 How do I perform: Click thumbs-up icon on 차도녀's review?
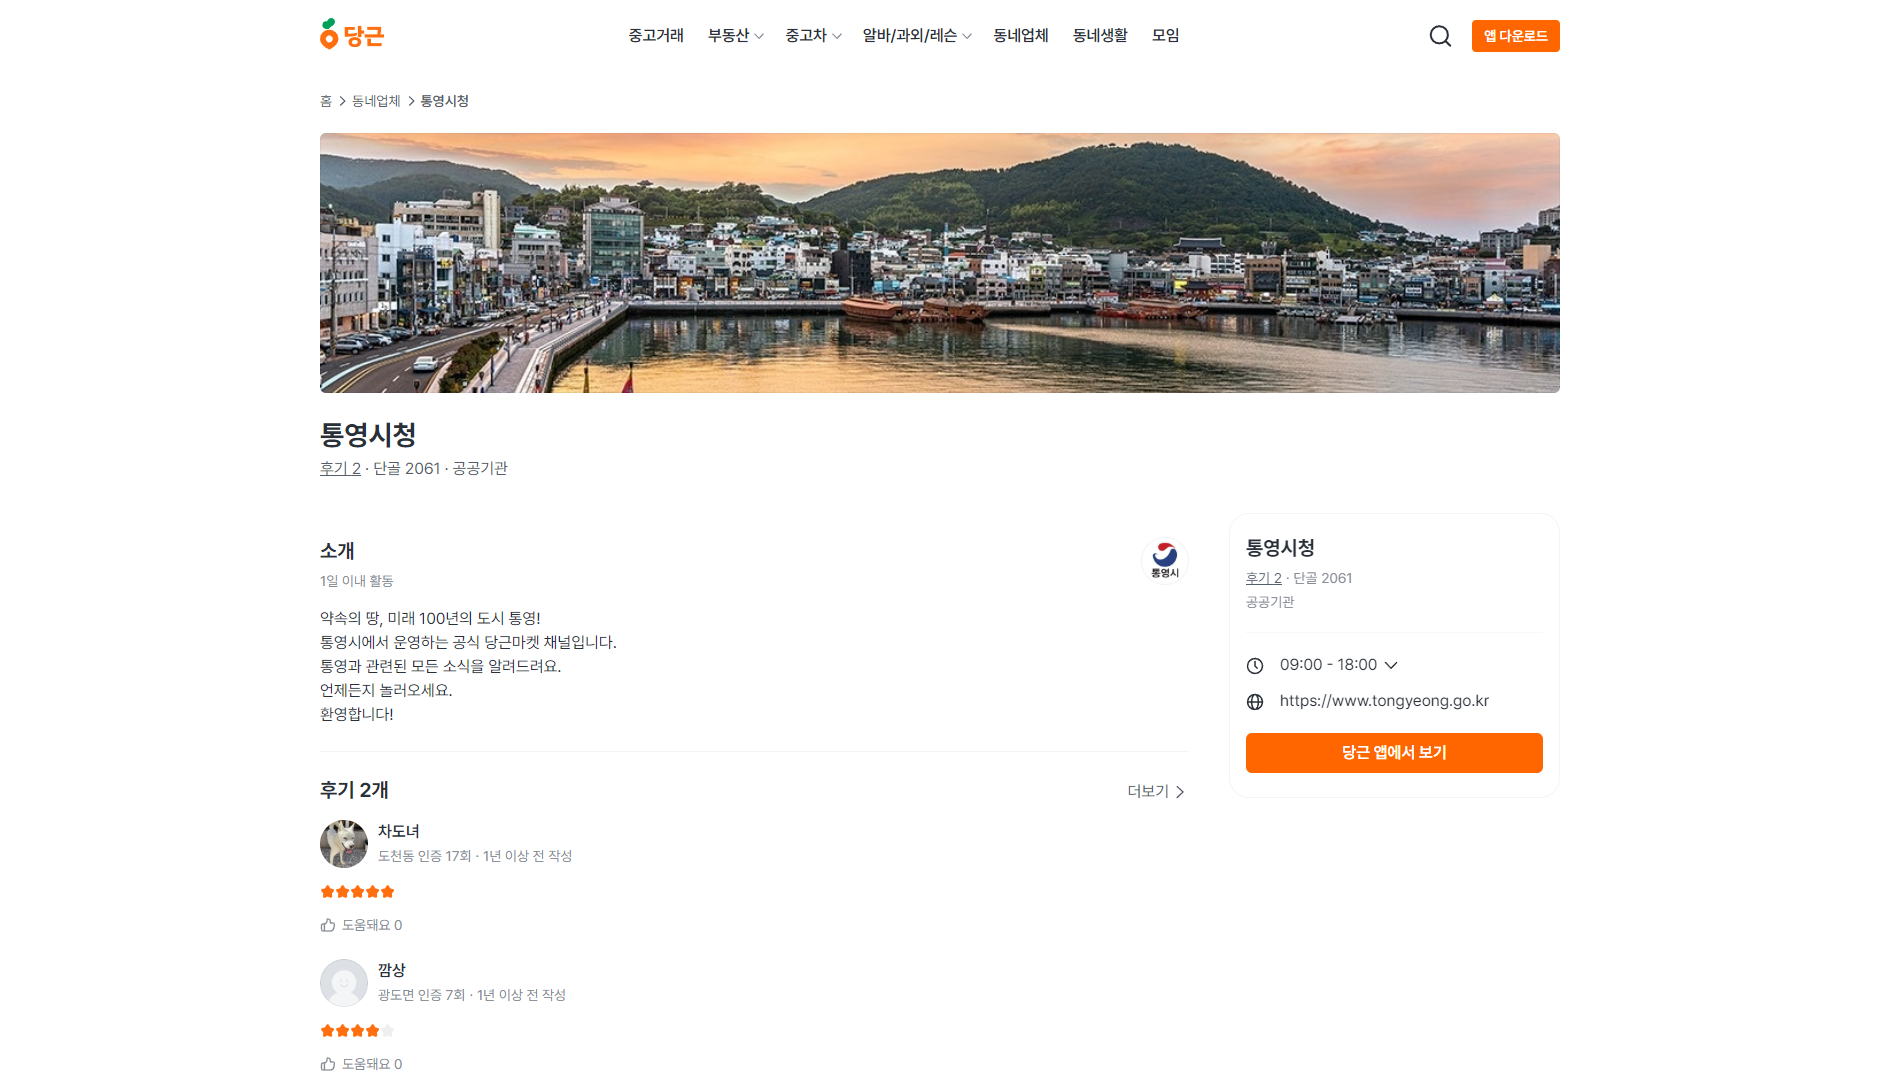pos(328,925)
